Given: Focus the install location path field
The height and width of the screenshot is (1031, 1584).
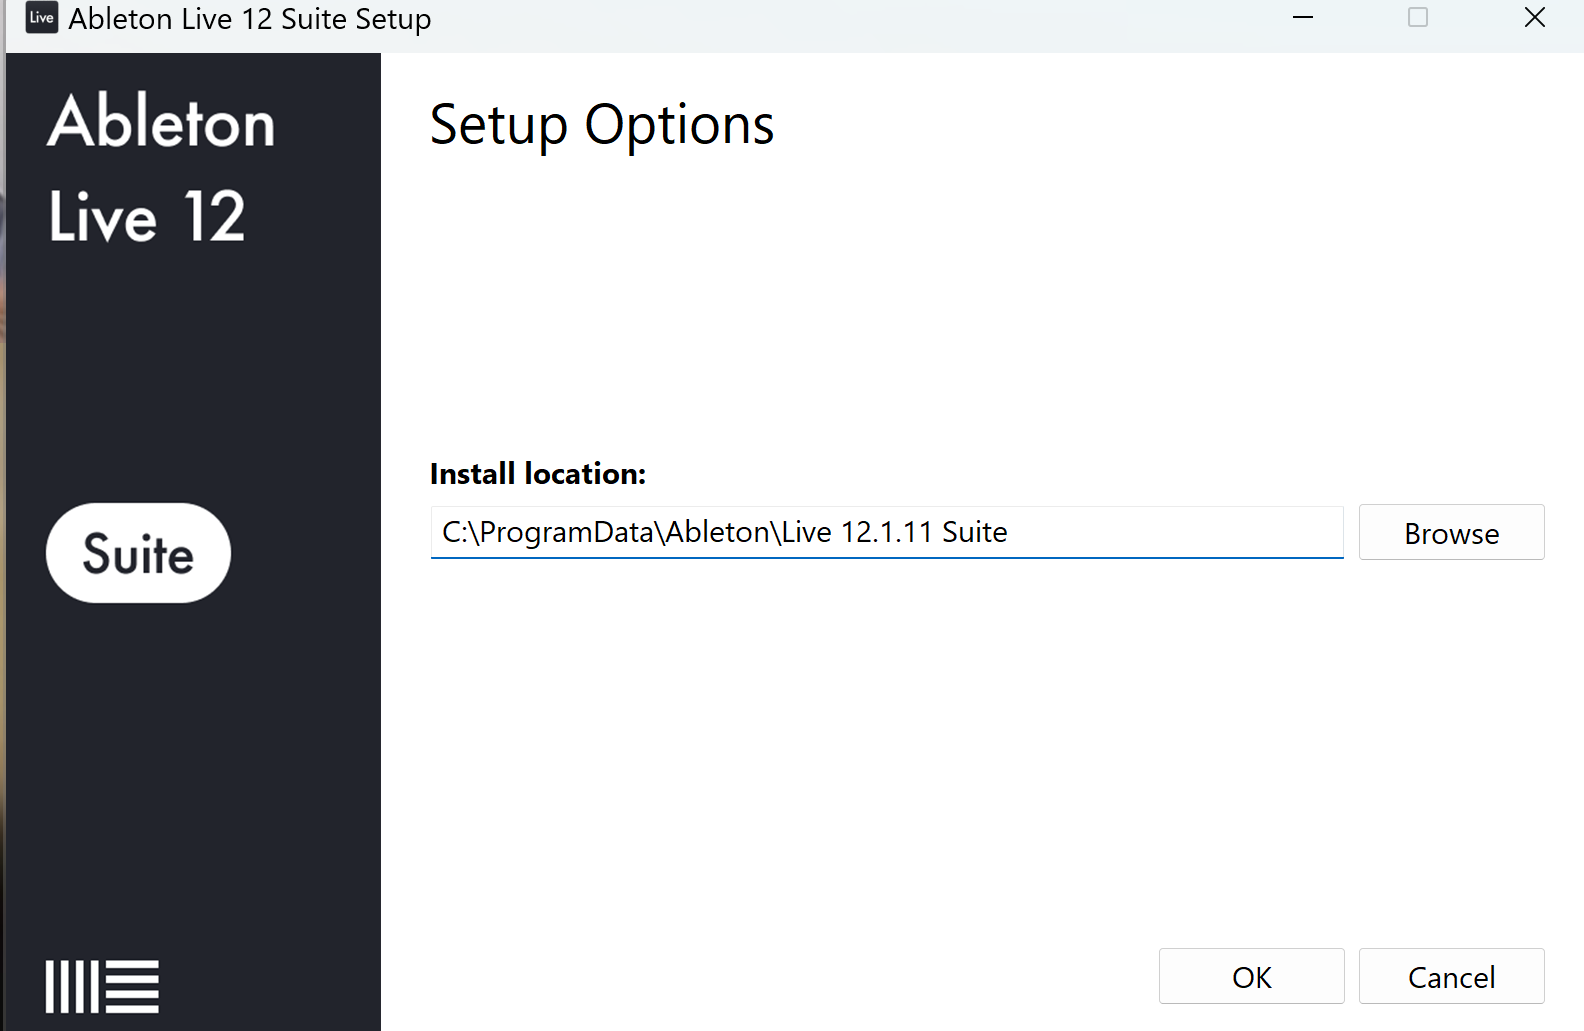Looking at the screenshot, I should [x=1170, y=532].
